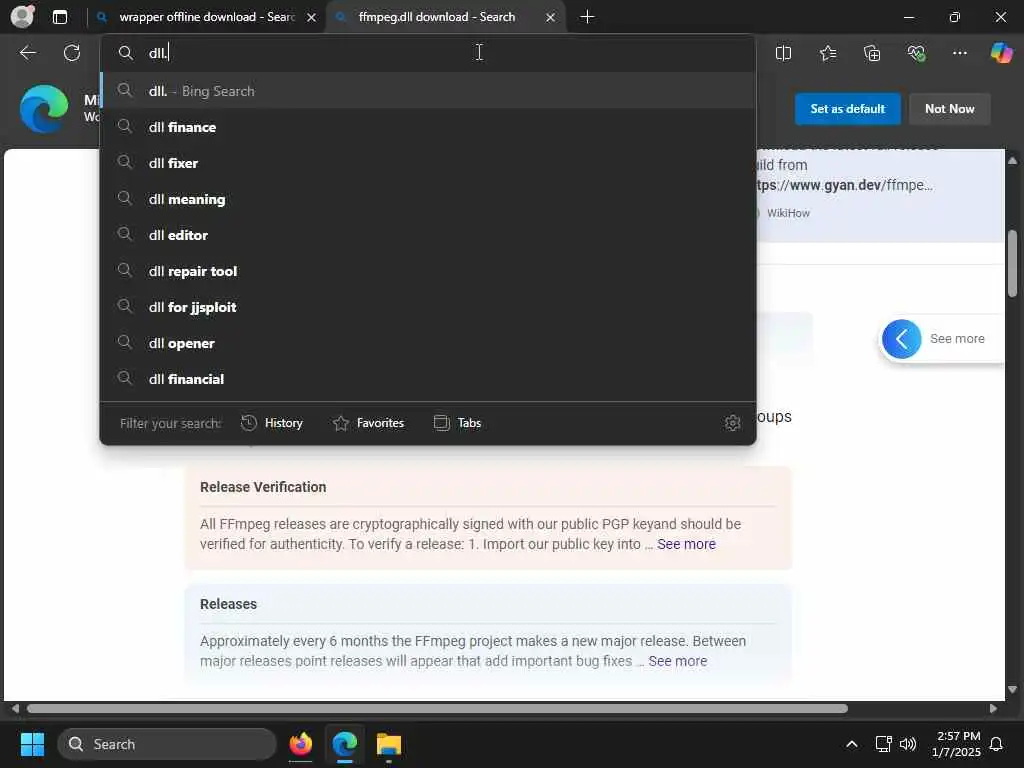
Task: Click the horizontal scrollbar right arrow
Action: [993, 709]
